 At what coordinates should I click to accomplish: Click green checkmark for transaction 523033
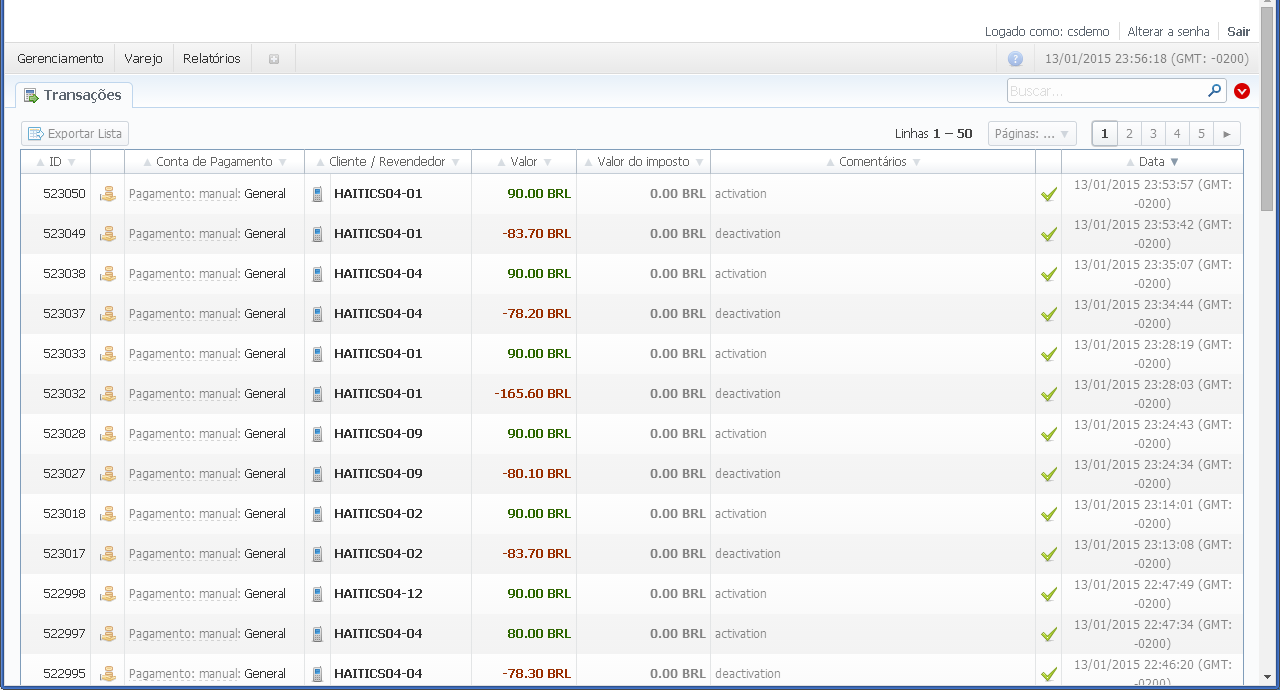point(1049,354)
